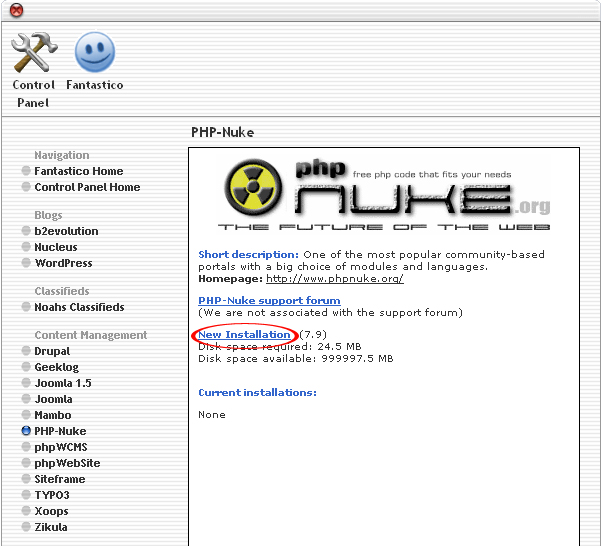This screenshot has height=546, width=602.
Task: Open Zikula entry
Action: point(51,527)
